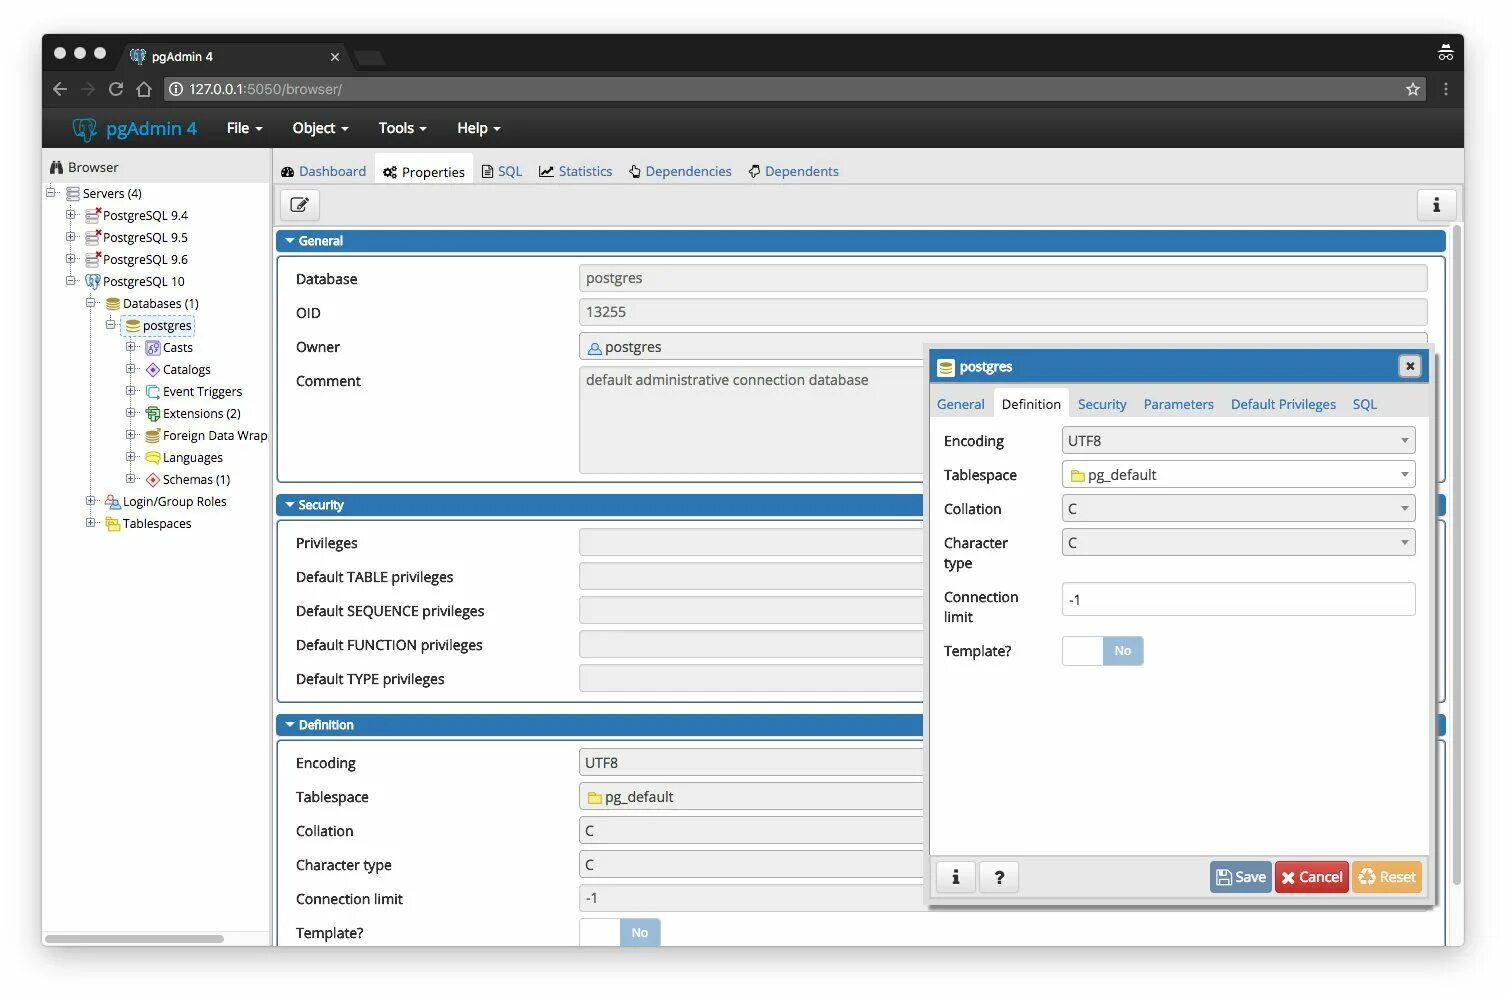Cancel the postgres dialog
The image size is (1506, 996).
(x=1311, y=877)
